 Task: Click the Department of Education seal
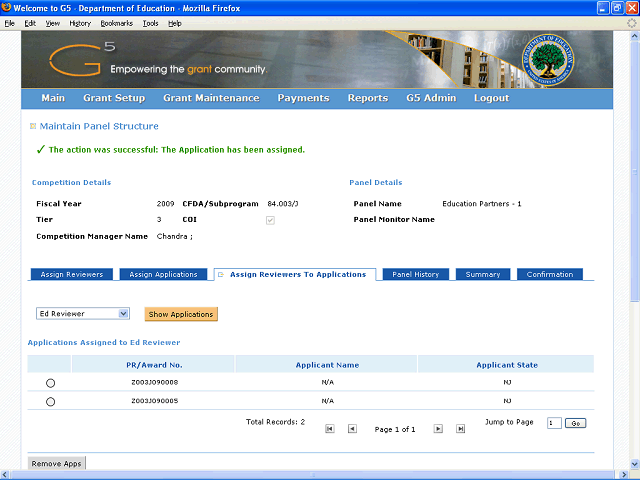548,60
